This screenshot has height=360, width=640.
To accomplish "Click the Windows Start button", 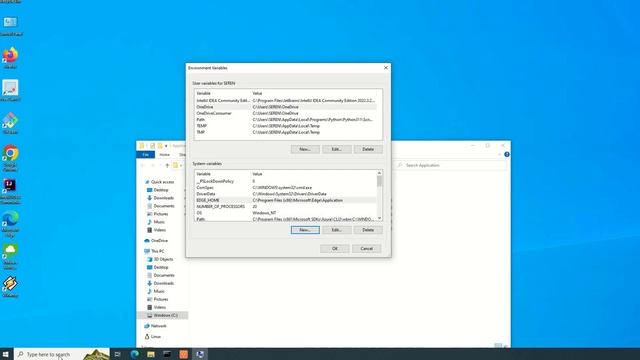I will click(x=6, y=354).
